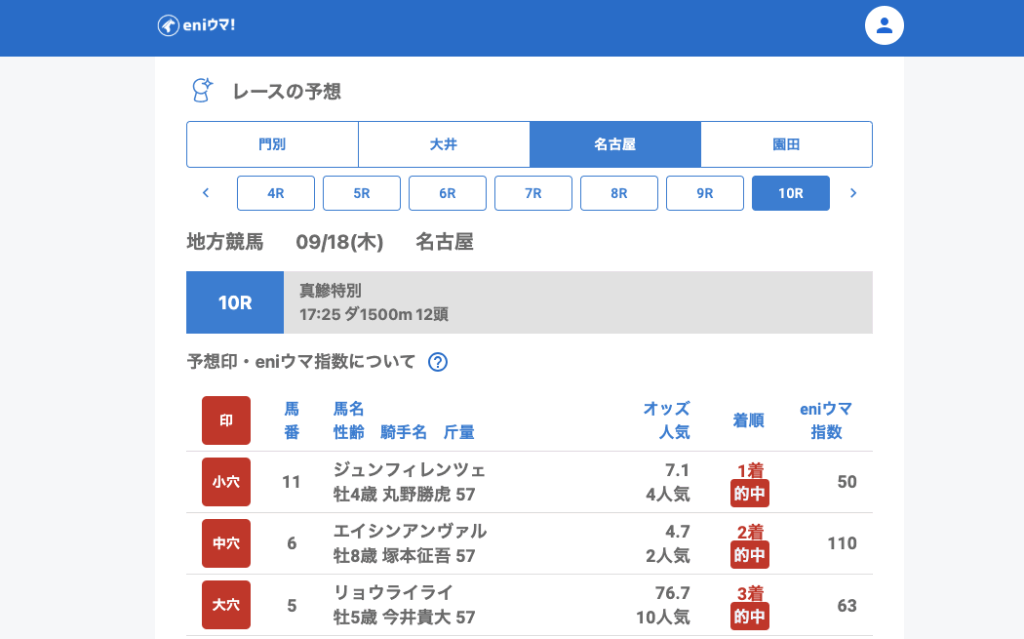Choose race 7R button
Viewport: 1024px width, 639px height.
533,193
